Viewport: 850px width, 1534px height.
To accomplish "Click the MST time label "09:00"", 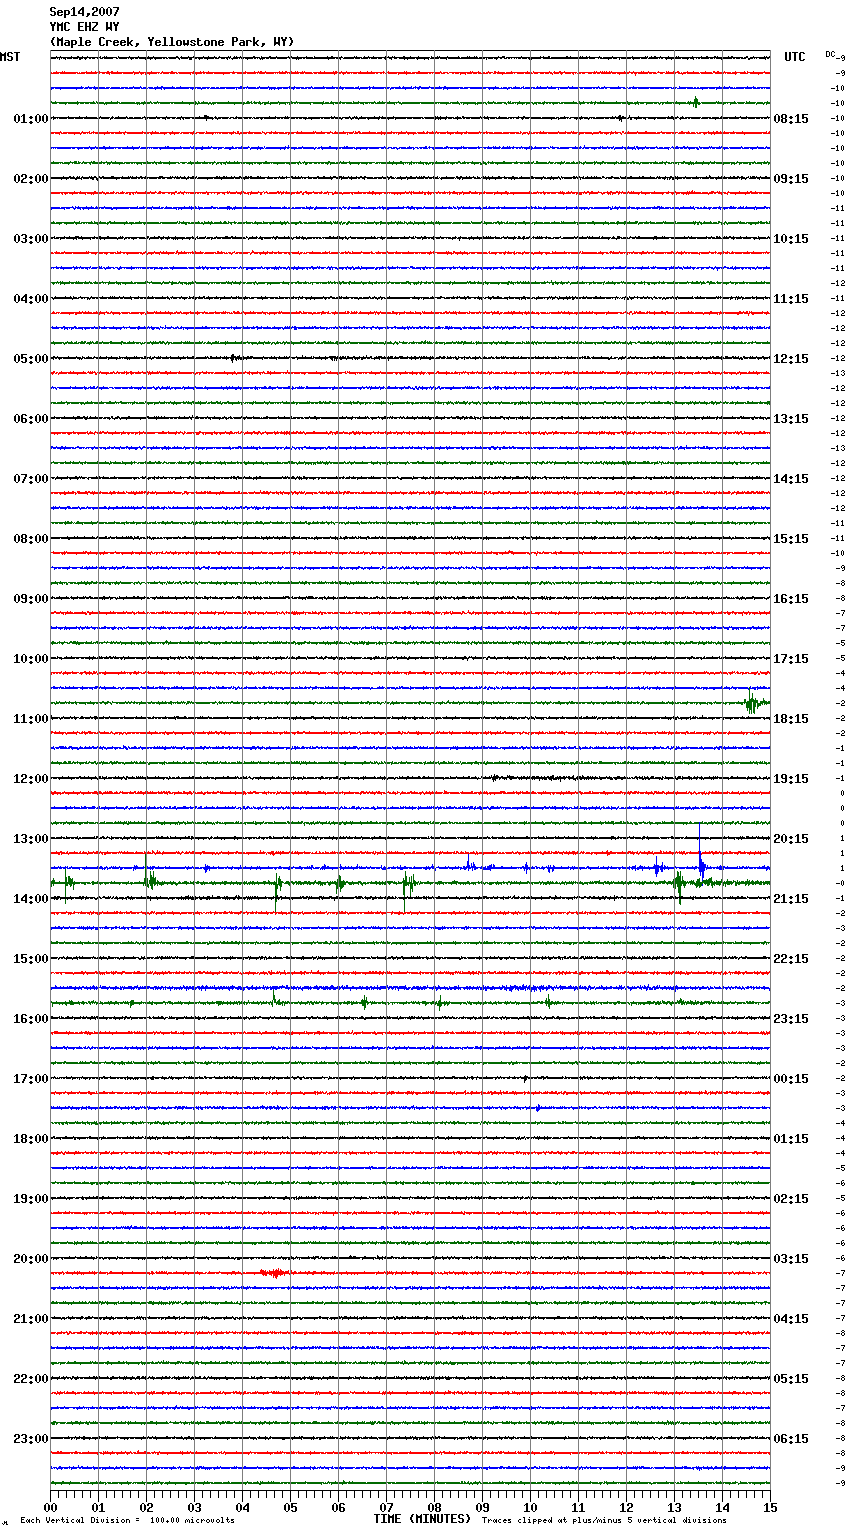I will [31, 599].
